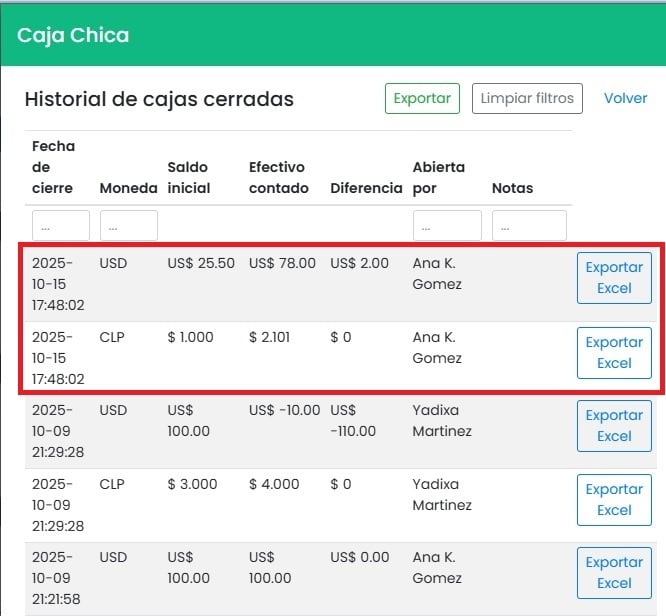Image resolution: width=666 pixels, height=616 pixels.
Task: Click into the Notas filter input
Action: (x=529, y=226)
